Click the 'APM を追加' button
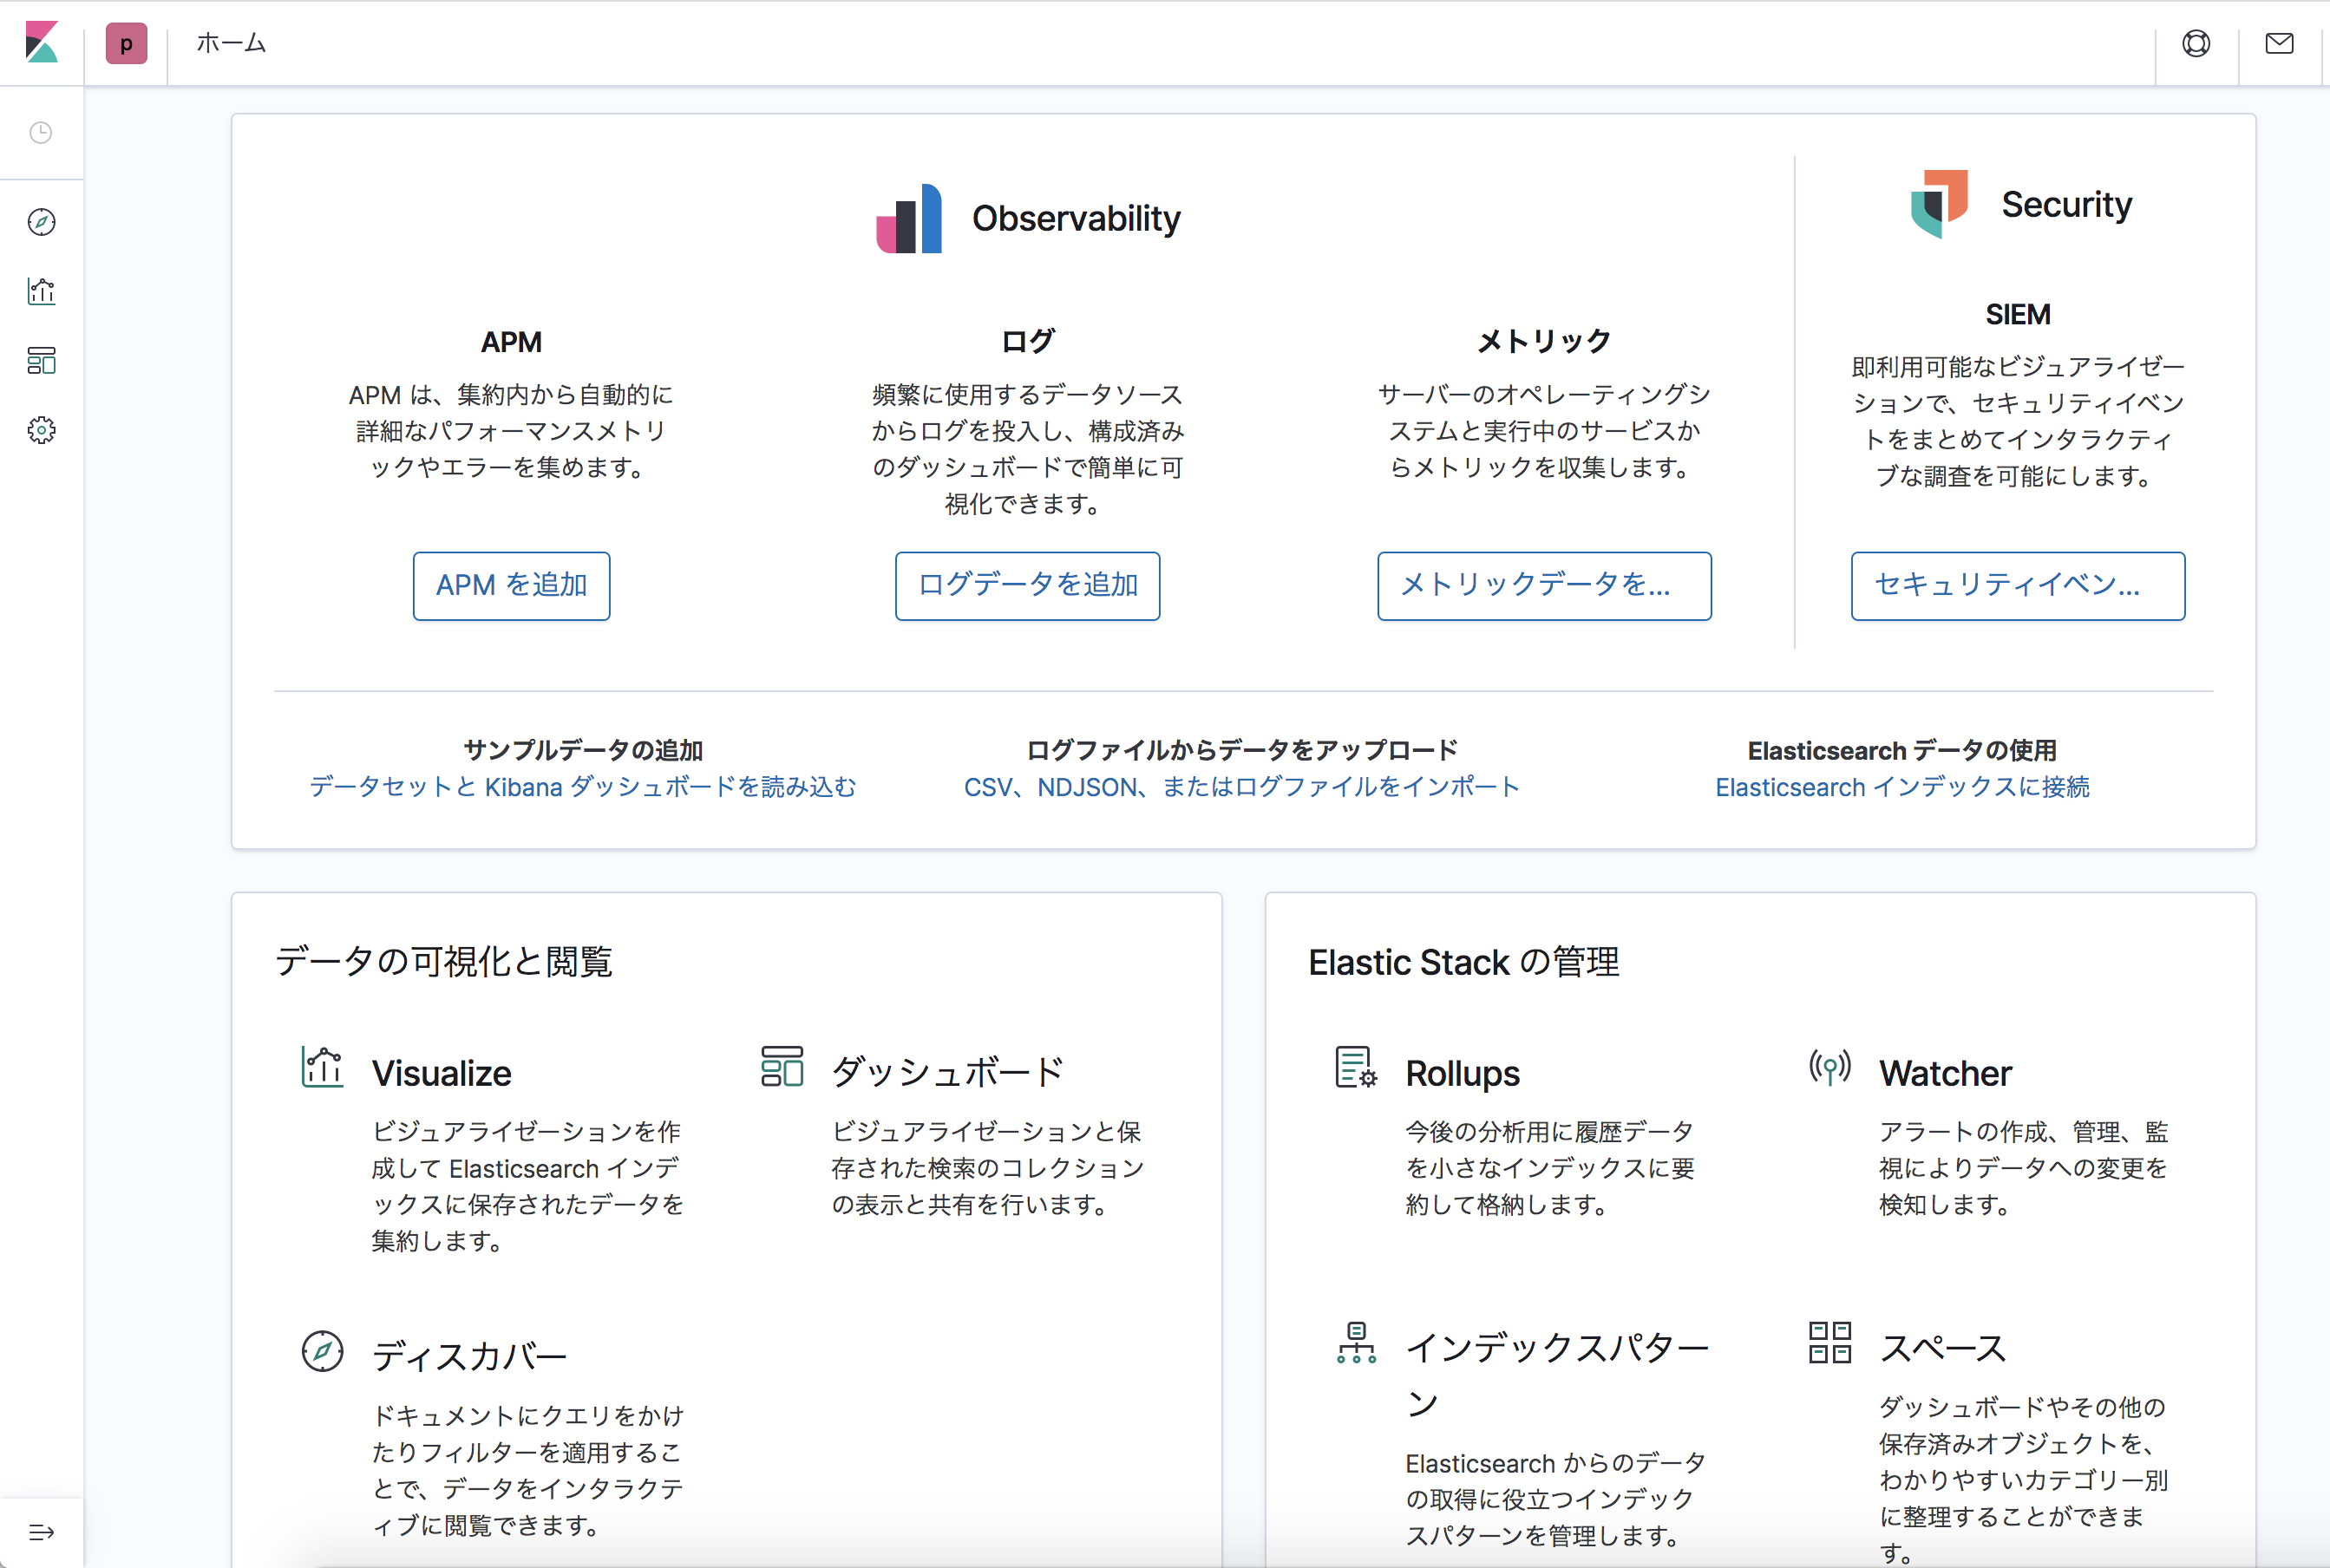Image resolution: width=2330 pixels, height=1568 pixels. 511,586
